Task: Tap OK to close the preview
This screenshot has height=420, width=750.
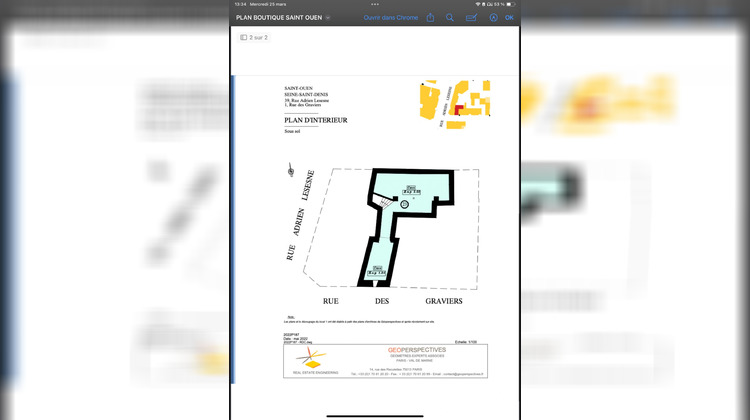Action: point(509,18)
